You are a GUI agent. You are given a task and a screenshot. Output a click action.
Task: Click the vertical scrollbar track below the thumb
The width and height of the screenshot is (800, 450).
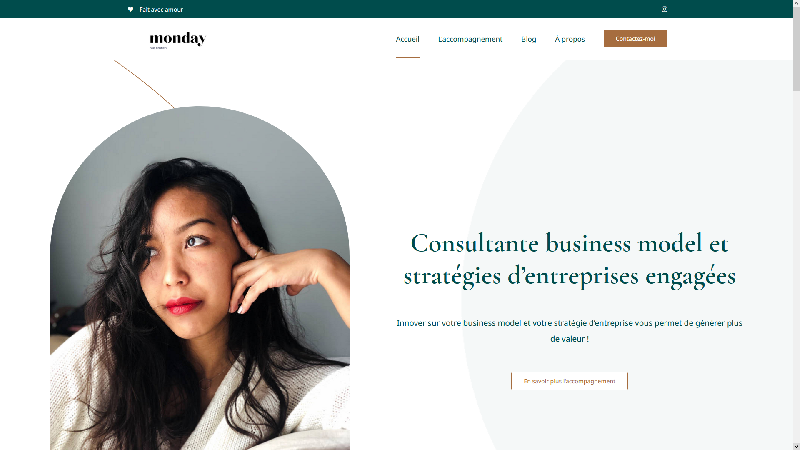796,265
